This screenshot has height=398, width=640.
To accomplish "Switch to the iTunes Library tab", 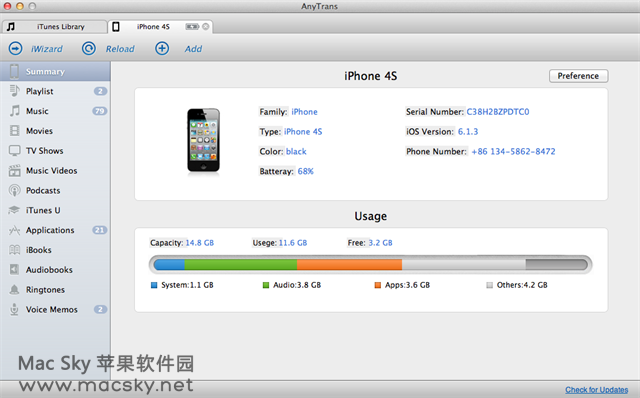I will pyautogui.click(x=55, y=27).
